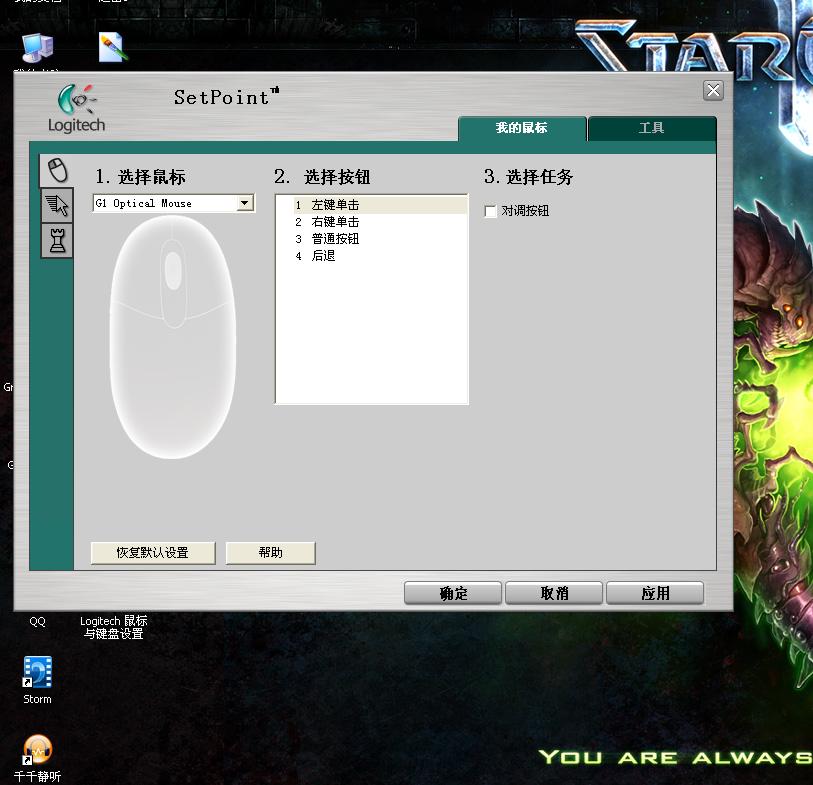Expand the G1 Optical Mouse dropdown arrow
813x785 pixels.
[x=244, y=203]
